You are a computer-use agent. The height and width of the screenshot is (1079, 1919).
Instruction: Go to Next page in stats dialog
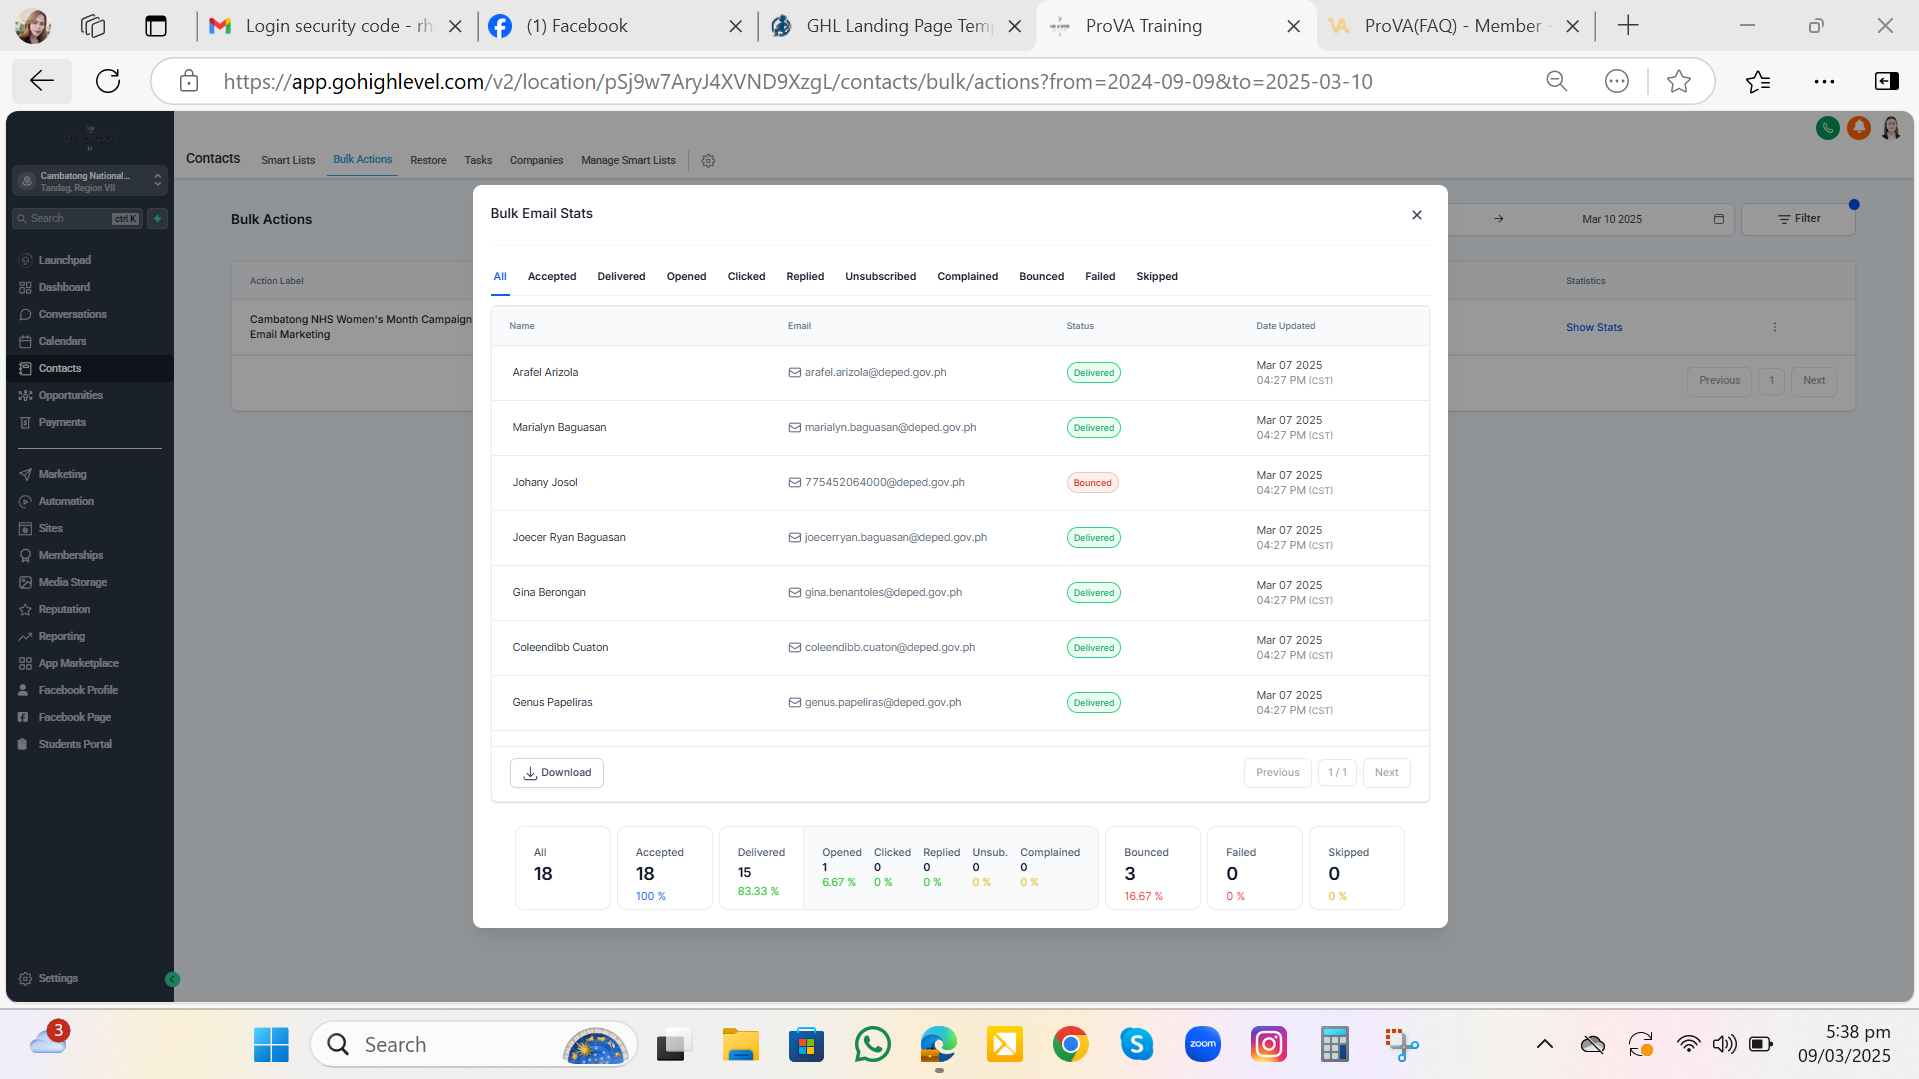pyautogui.click(x=1386, y=773)
